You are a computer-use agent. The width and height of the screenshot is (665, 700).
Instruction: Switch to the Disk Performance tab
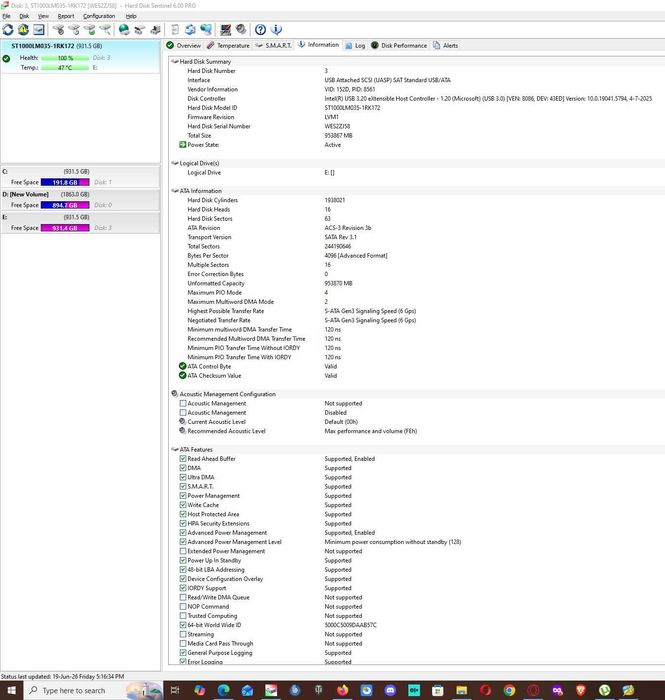point(399,46)
